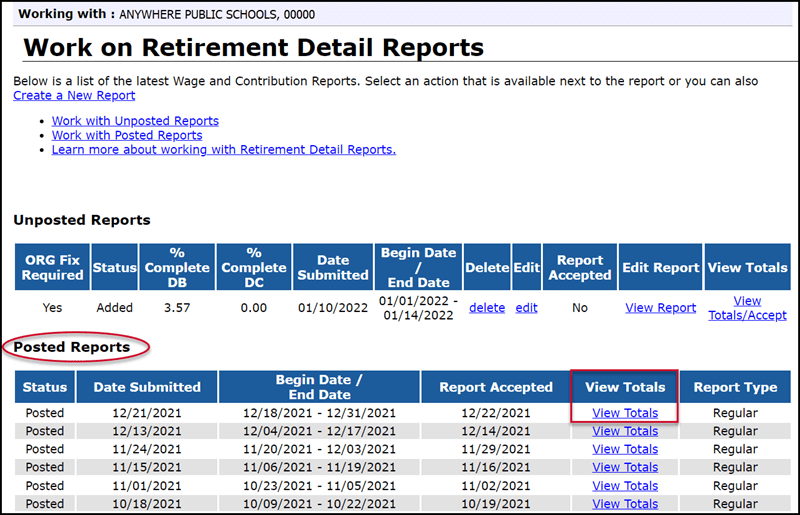The image size is (800, 515).
Task: Click the Edit Report column header
Action: [x=660, y=268]
